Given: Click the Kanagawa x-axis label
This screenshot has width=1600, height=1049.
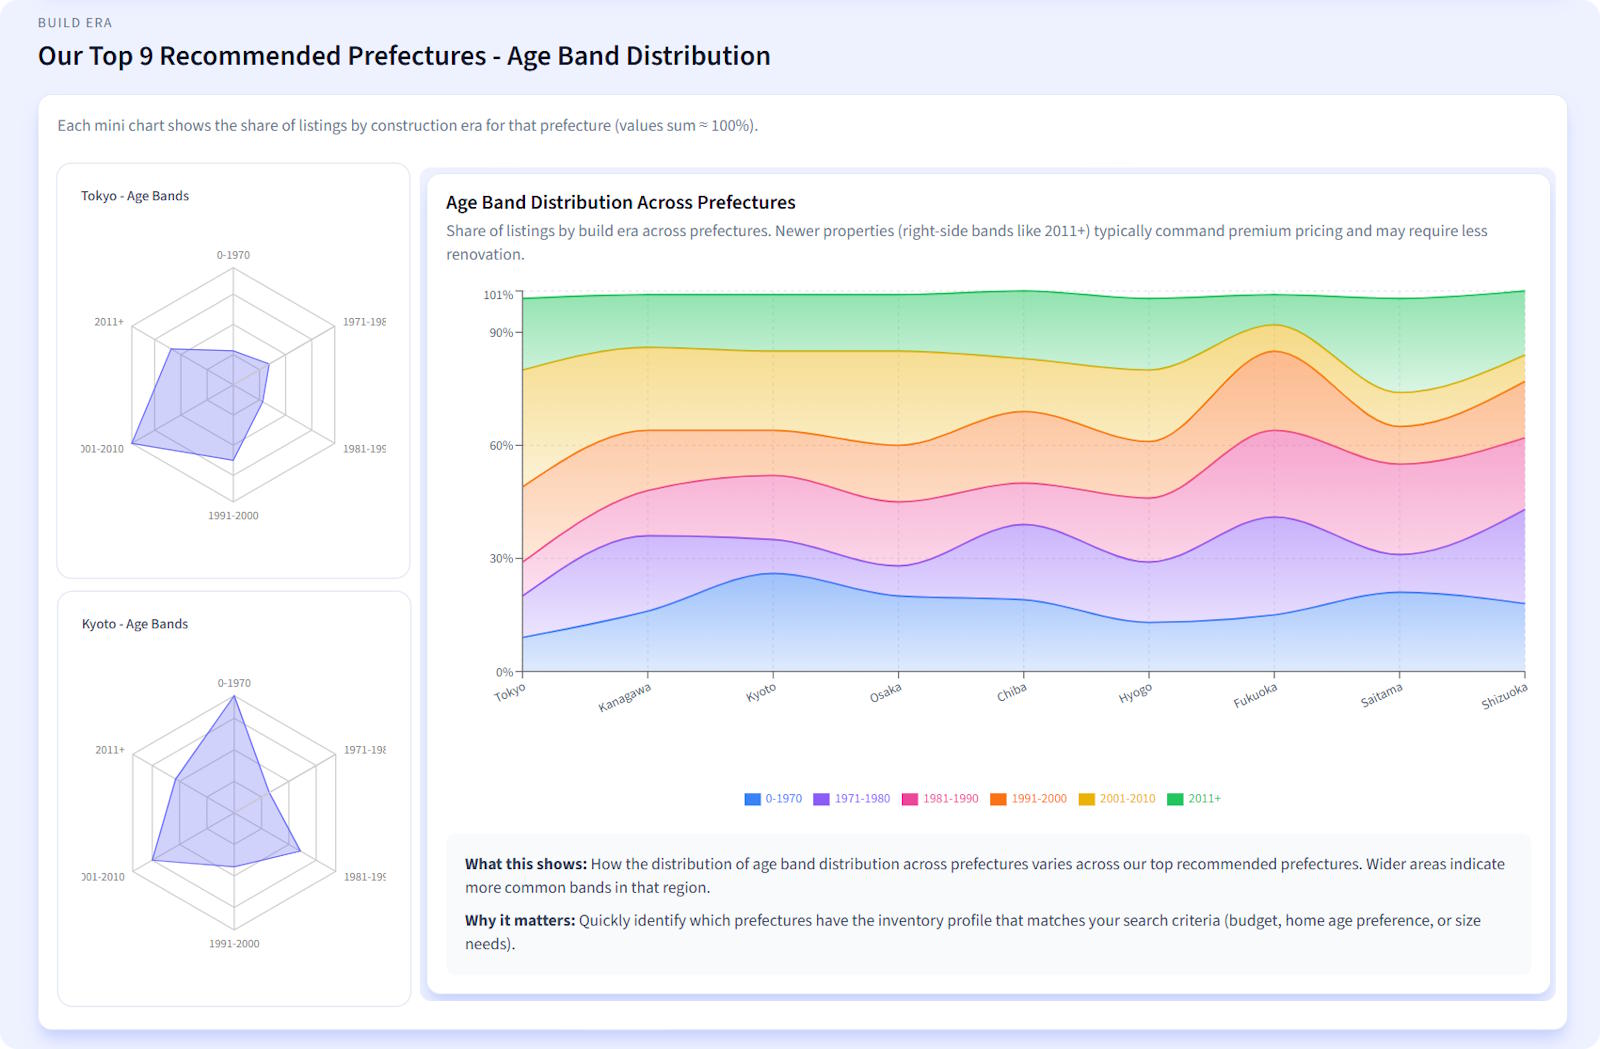Looking at the screenshot, I should click(x=625, y=697).
